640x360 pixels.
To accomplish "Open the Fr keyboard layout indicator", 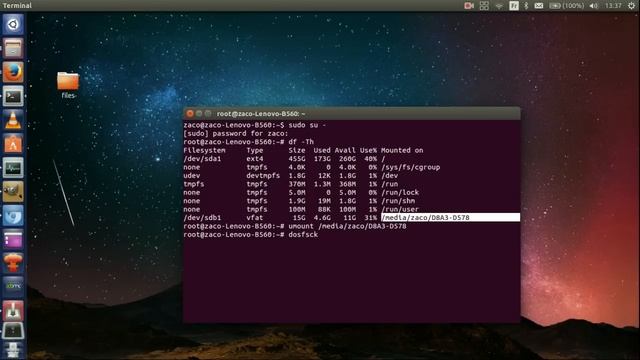I will click(x=514, y=6).
